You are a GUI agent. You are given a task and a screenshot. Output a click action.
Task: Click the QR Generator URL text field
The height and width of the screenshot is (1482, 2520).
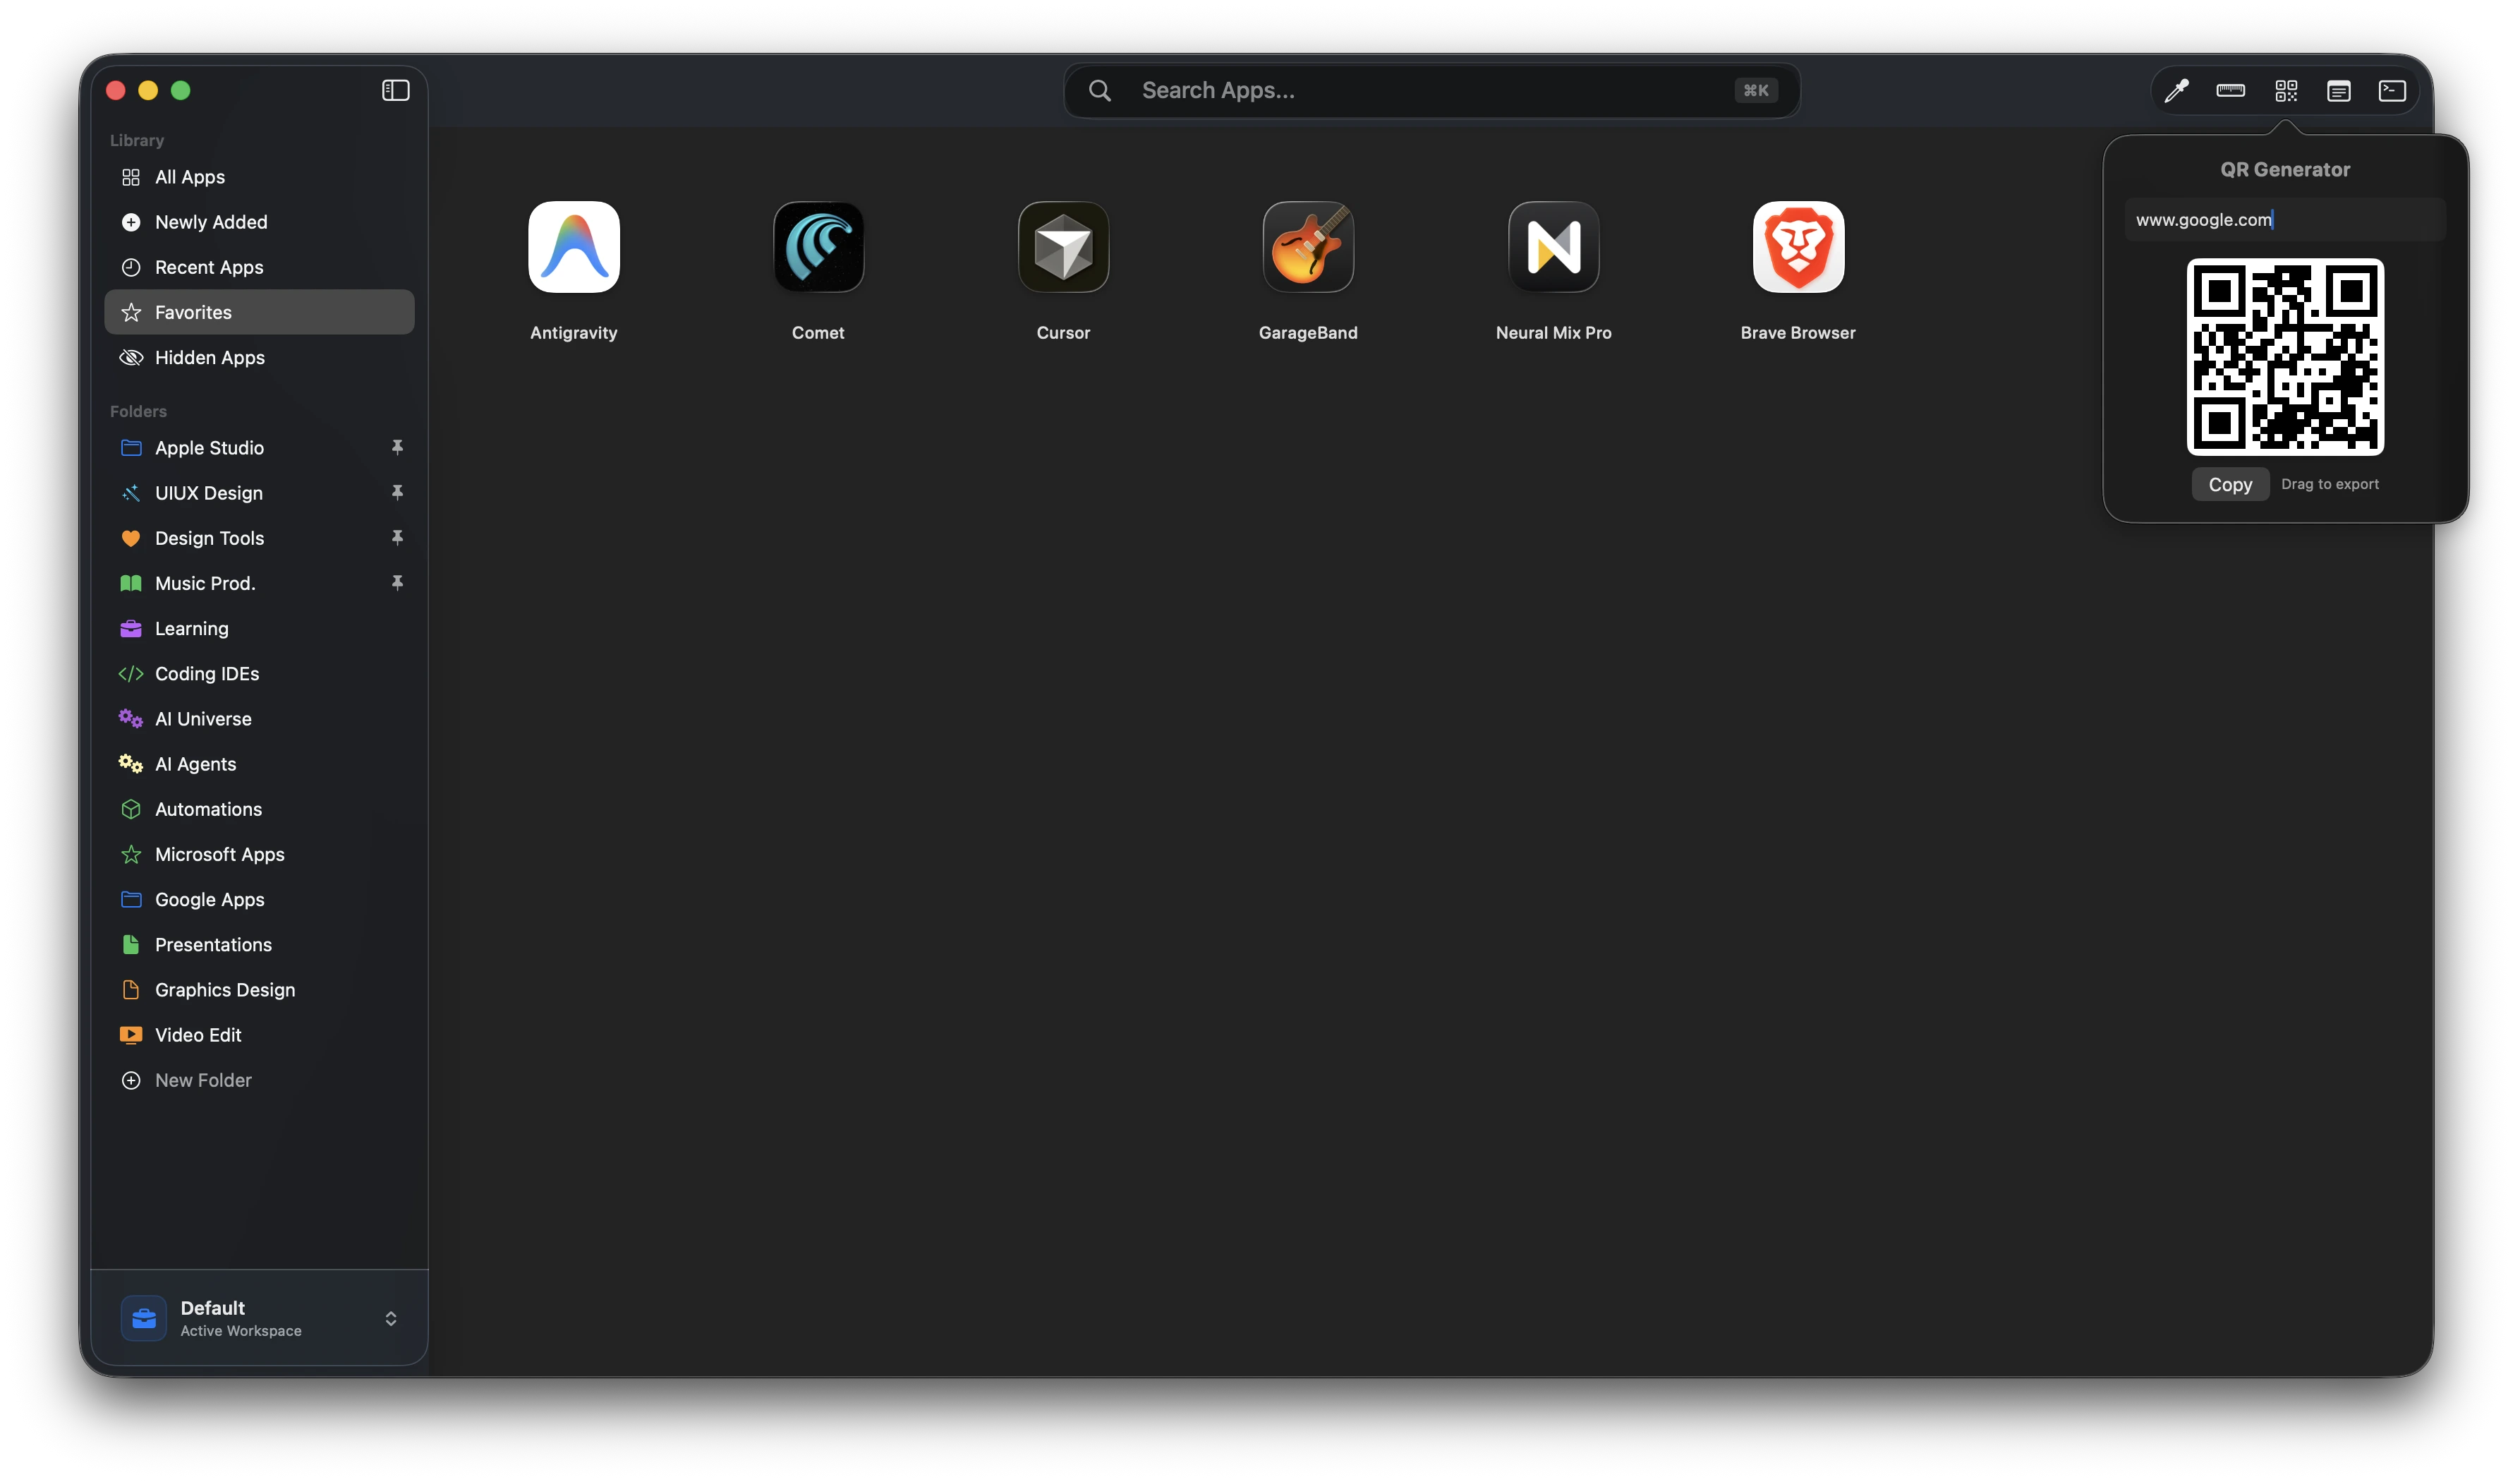tap(2285, 219)
